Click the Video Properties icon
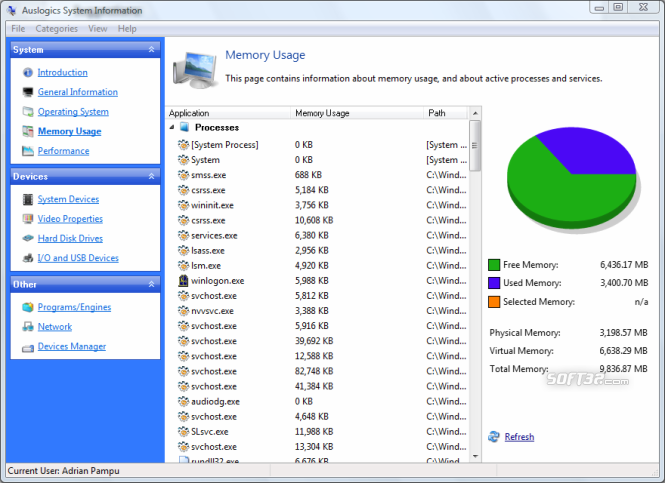 pyautogui.click(x=28, y=219)
